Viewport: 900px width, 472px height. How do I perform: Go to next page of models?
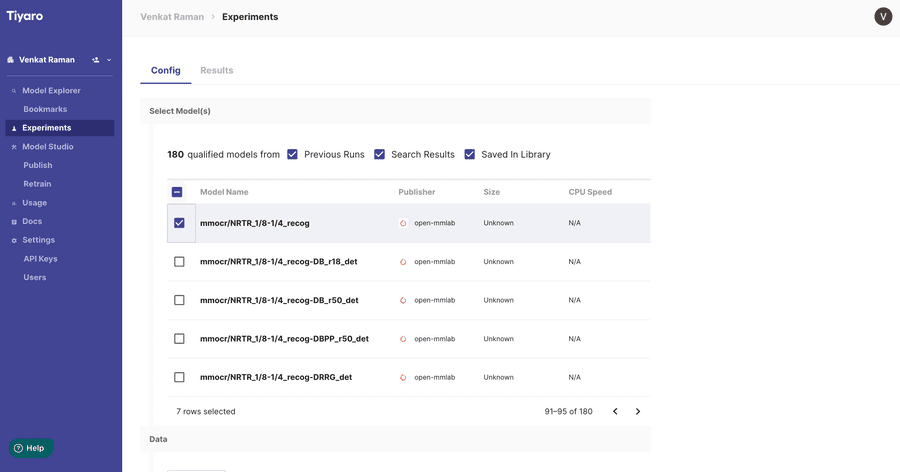(638, 412)
